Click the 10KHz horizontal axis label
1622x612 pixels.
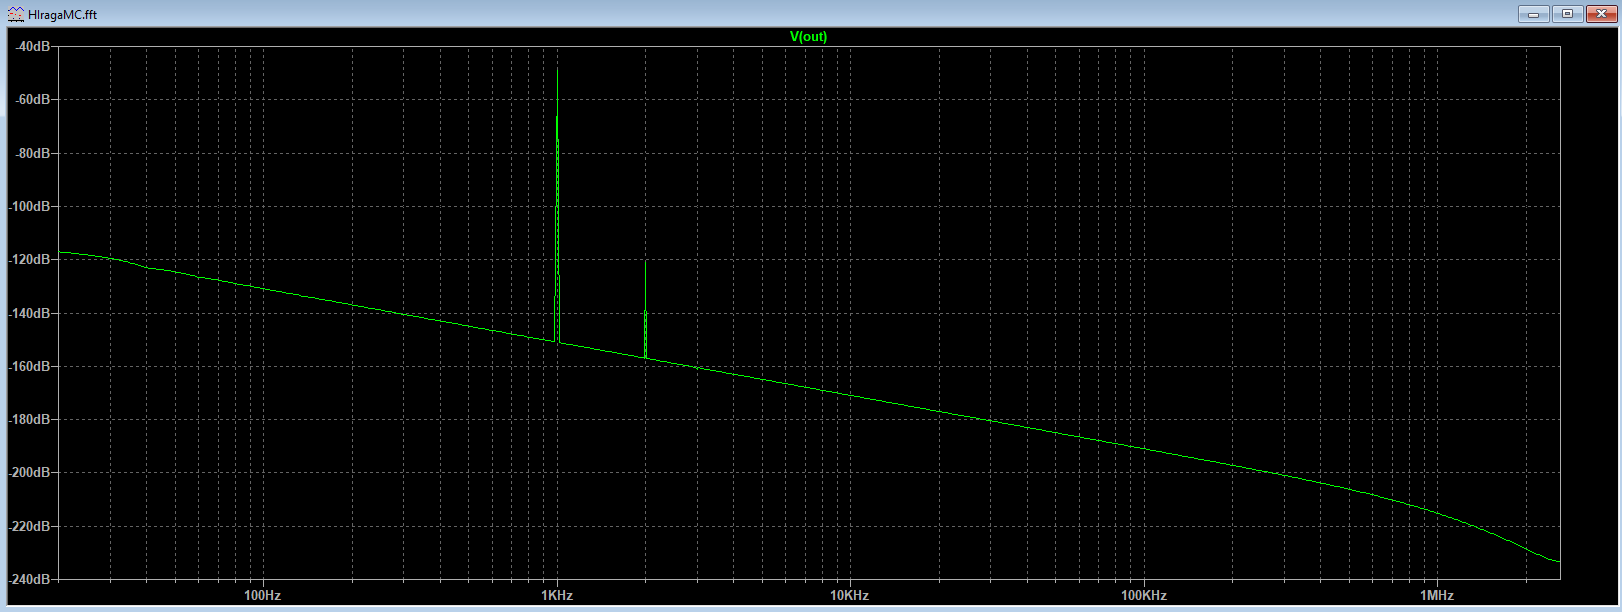click(849, 595)
